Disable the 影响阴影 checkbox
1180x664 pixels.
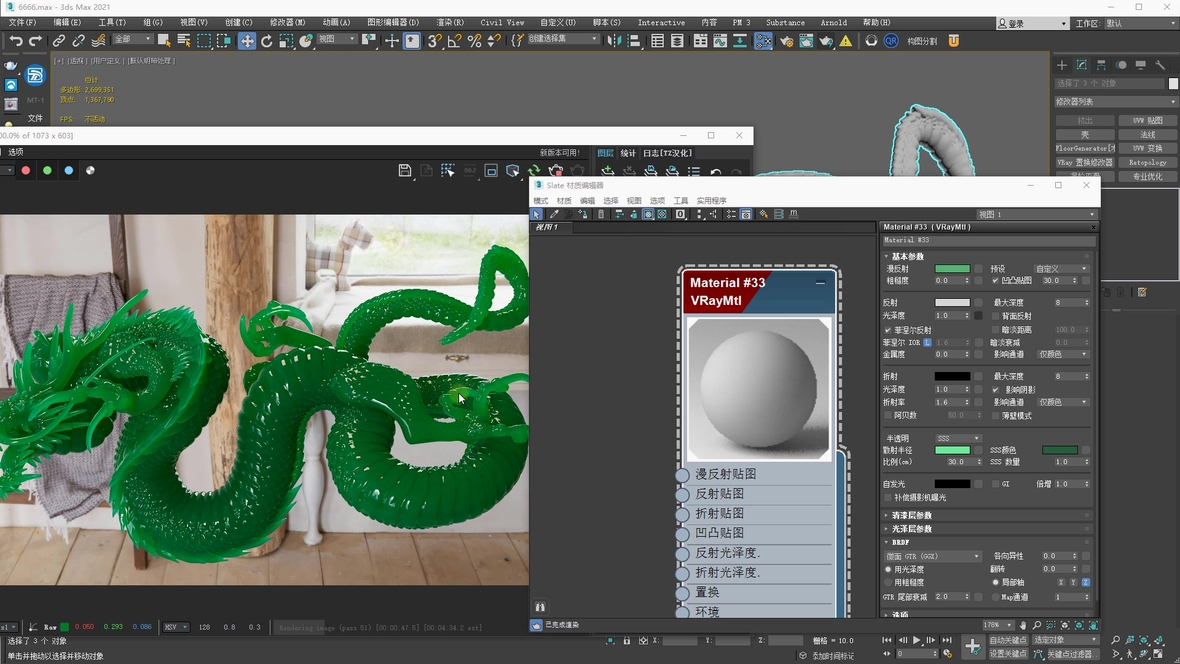point(995,389)
